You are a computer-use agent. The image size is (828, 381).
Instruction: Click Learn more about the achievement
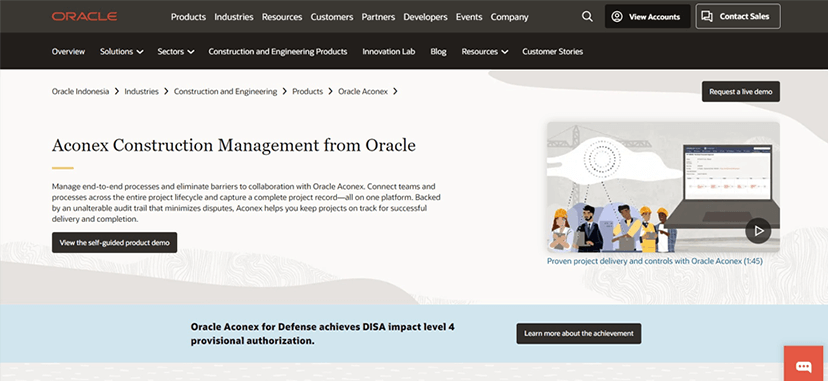(x=579, y=334)
